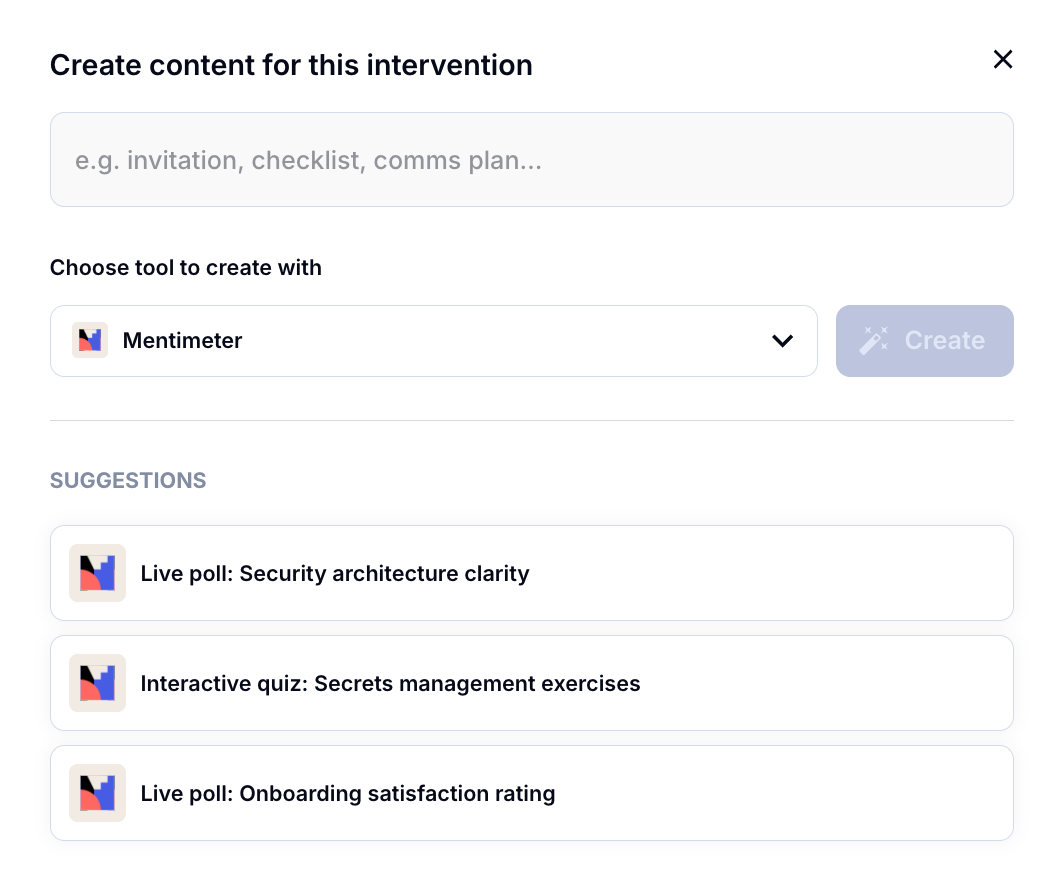Click the Mentimeter logo in tool selector
Viewport: 1064px width, 874px height.
click(x=90, y=341)
